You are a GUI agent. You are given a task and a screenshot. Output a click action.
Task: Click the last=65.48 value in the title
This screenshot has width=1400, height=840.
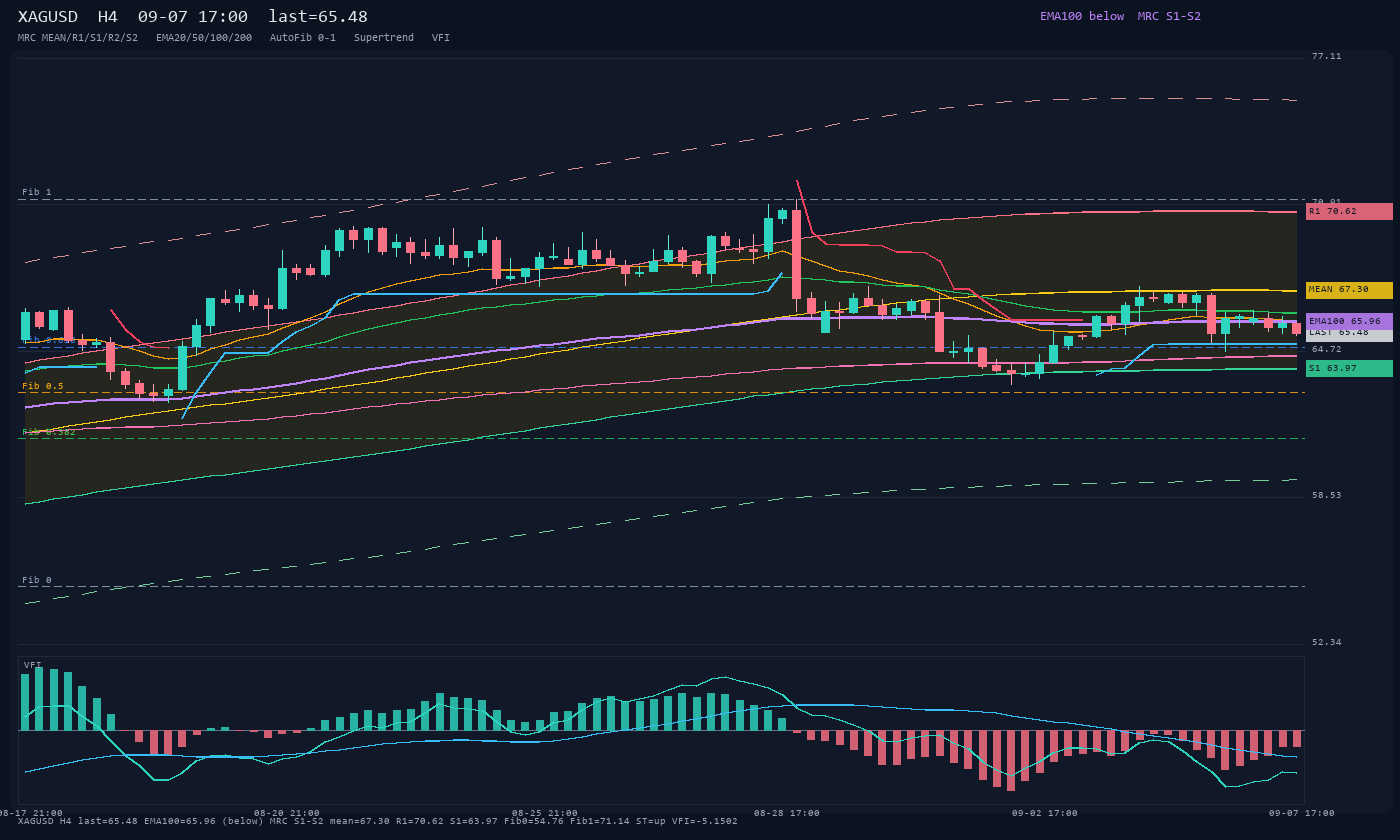point(318,17)
